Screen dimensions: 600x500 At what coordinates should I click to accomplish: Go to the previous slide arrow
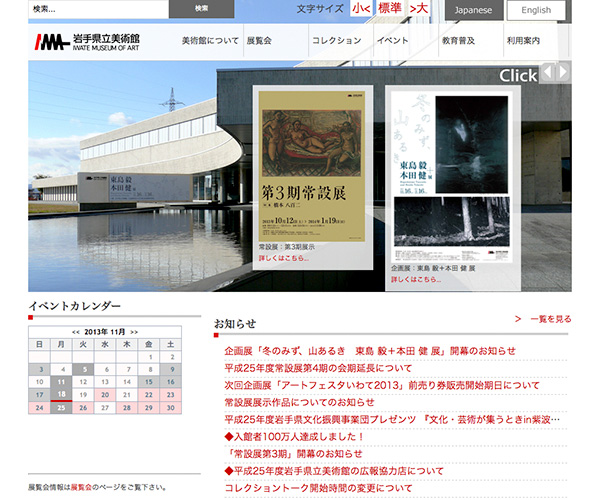click(x=547, y=73)
